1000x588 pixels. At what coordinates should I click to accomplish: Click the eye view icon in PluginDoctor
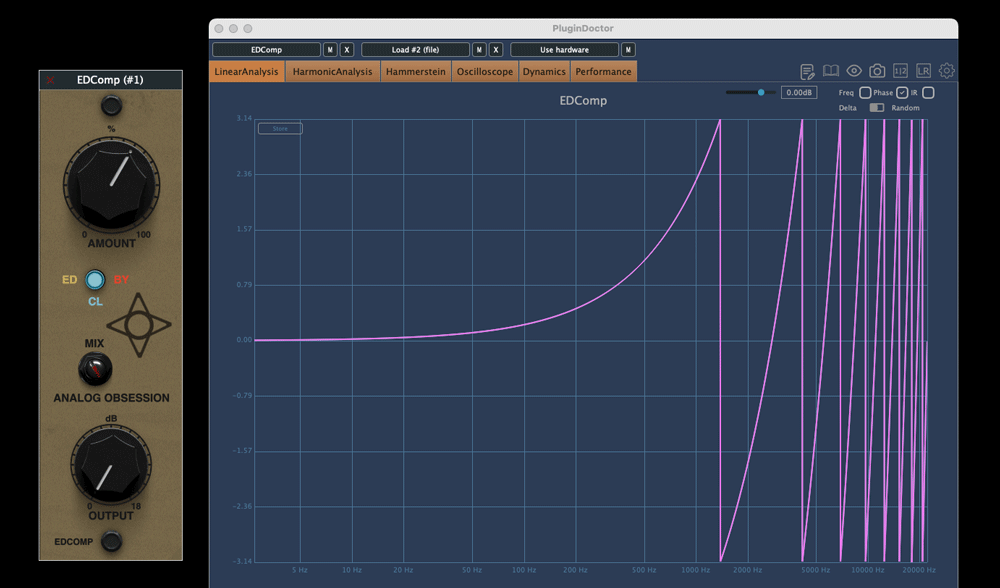click(854, 71)
